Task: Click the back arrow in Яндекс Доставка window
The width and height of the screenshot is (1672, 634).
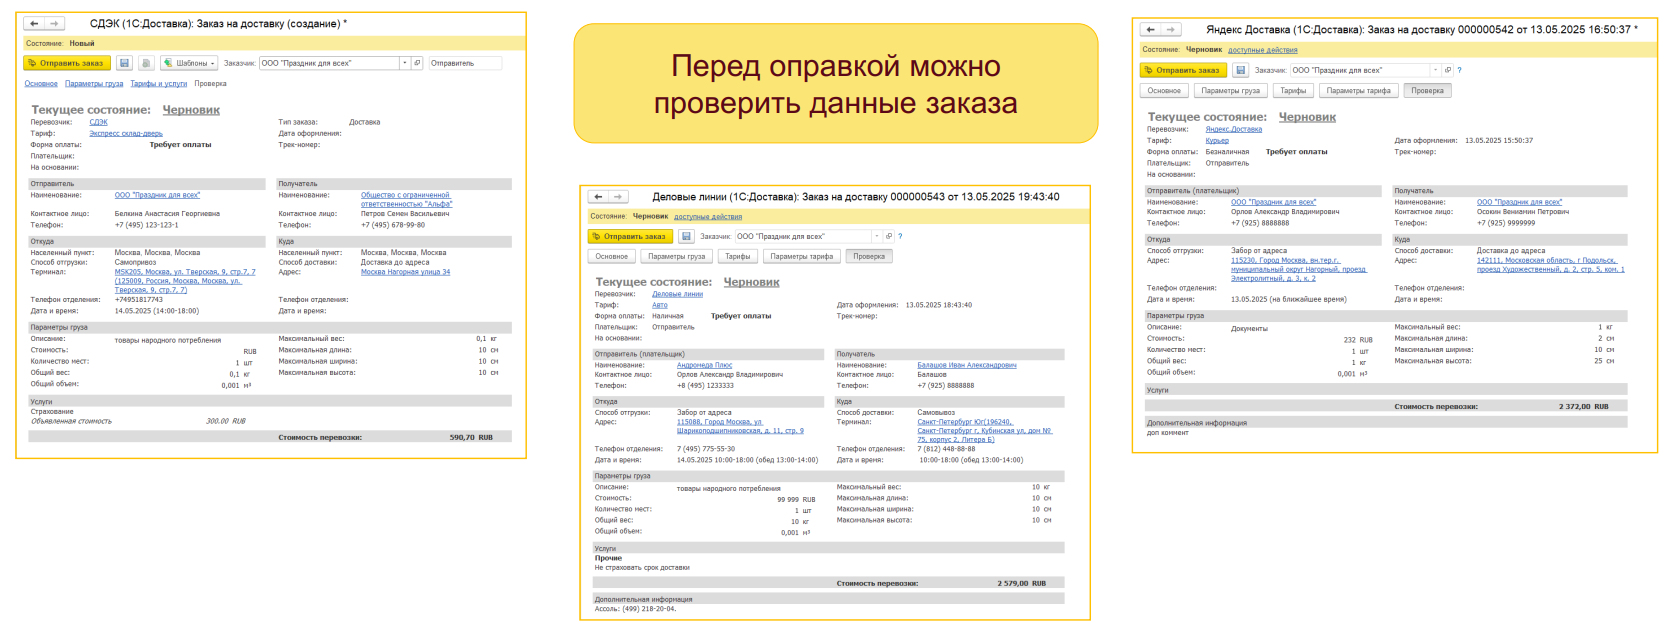Action: click(x=1151, y=30)
